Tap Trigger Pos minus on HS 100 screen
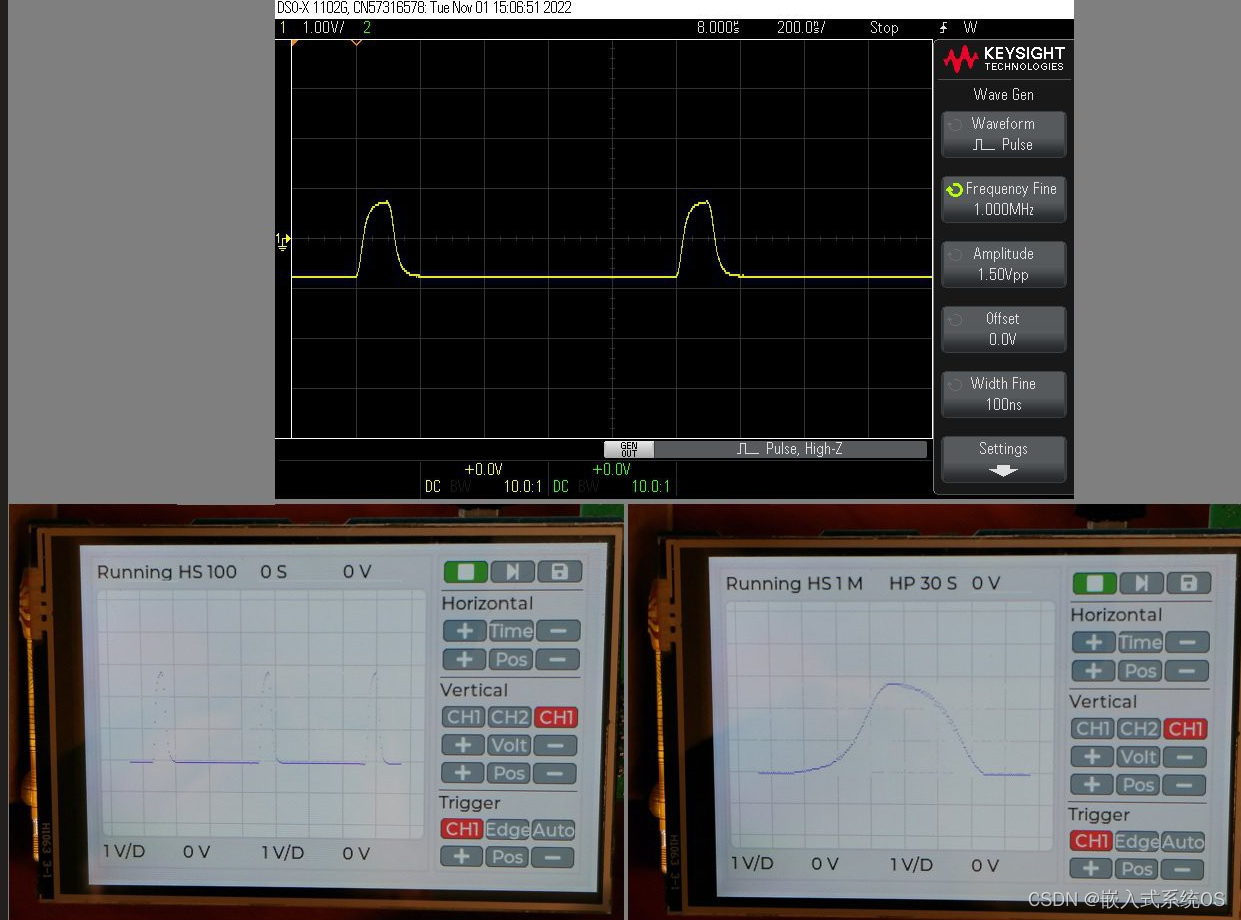 tap(554, 857)
